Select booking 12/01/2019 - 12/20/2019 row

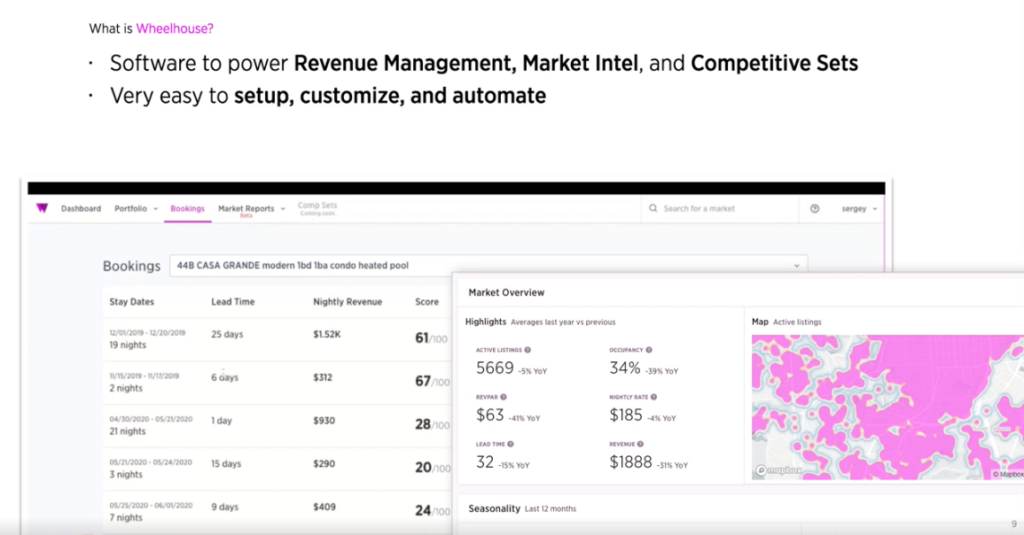[x=277, y=340]
